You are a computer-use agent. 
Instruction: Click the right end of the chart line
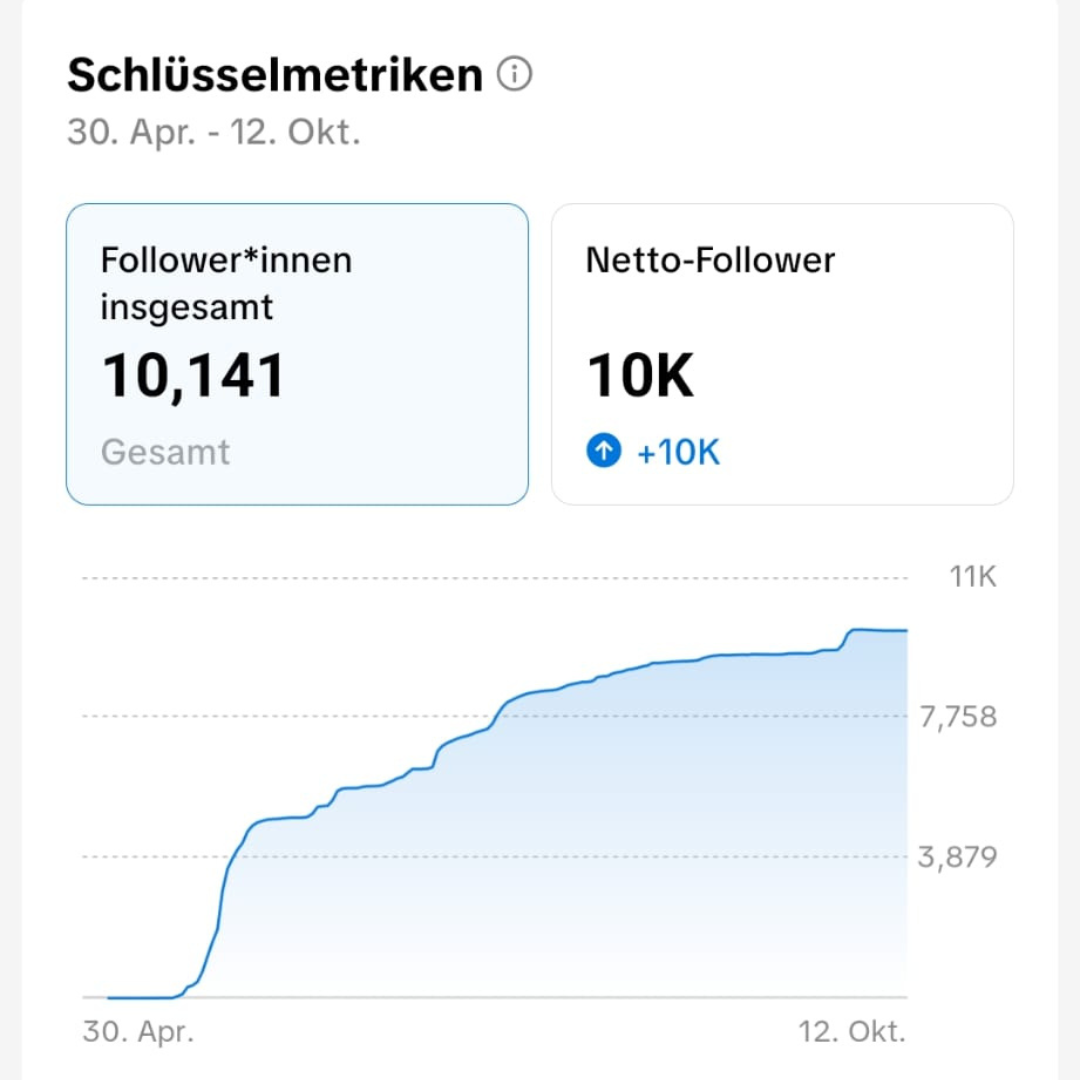coord(904,631)
